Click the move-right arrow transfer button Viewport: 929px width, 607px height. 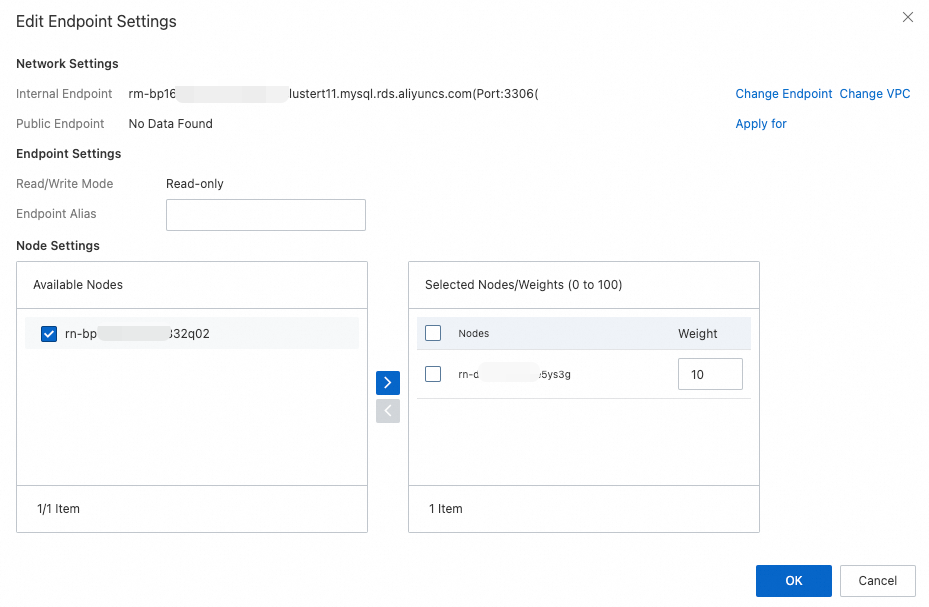(x=388, y=383)
